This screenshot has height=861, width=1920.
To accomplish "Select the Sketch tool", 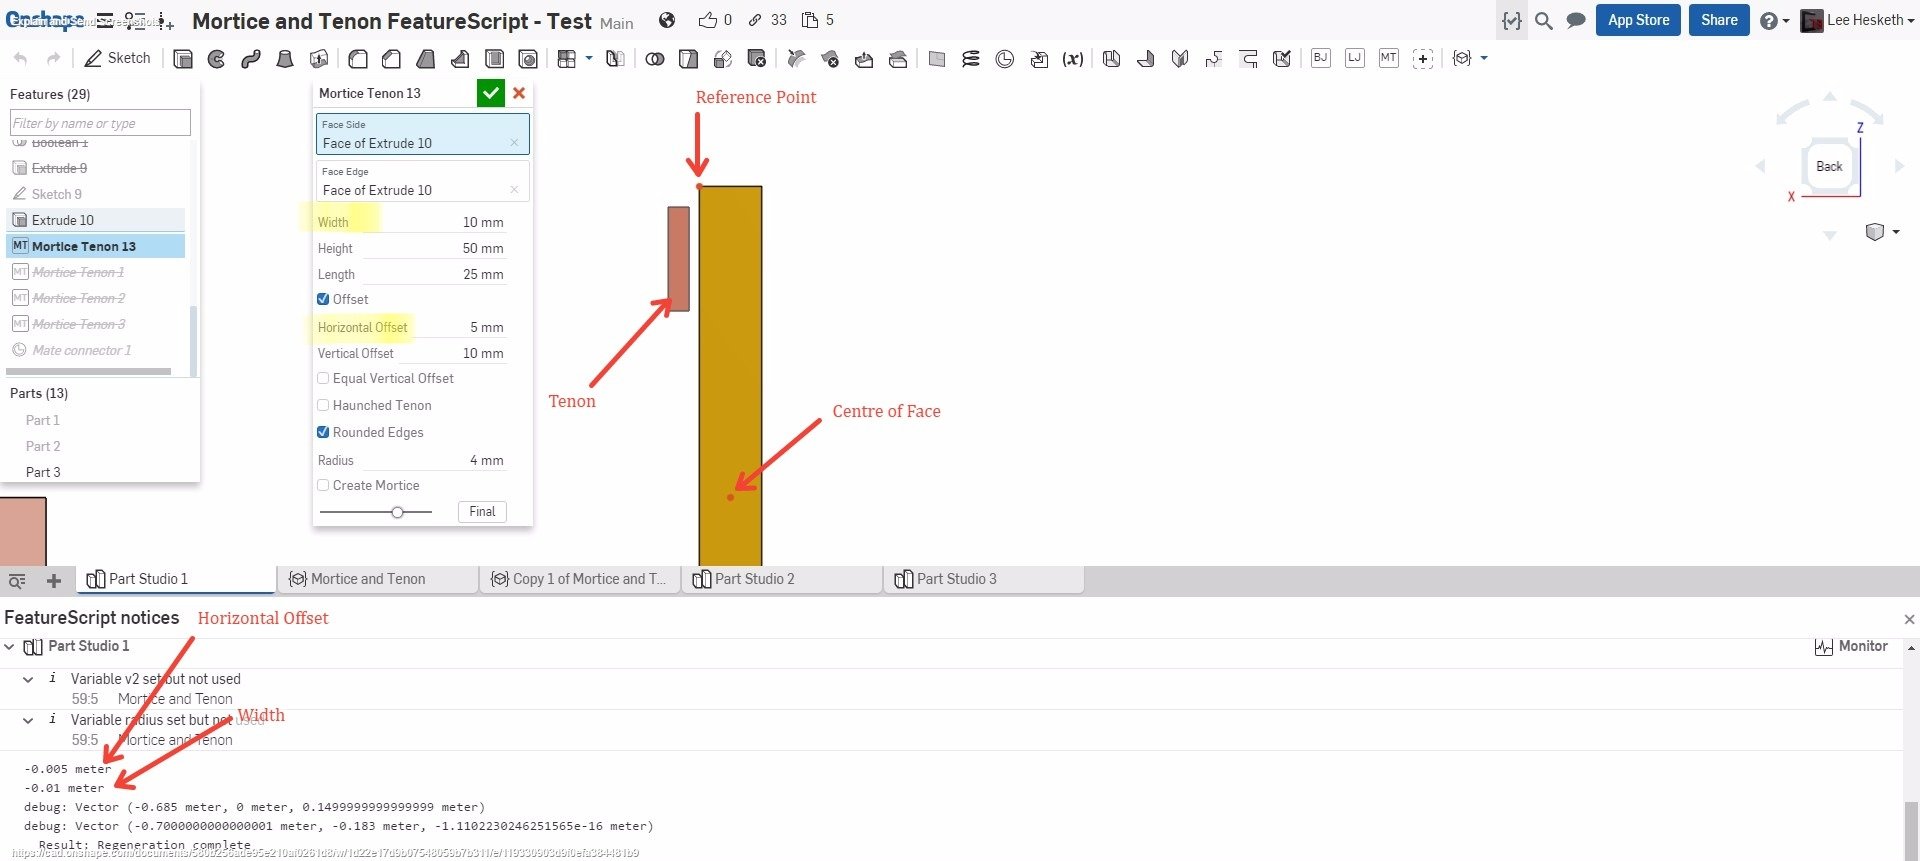I will [x=117, y=58].
